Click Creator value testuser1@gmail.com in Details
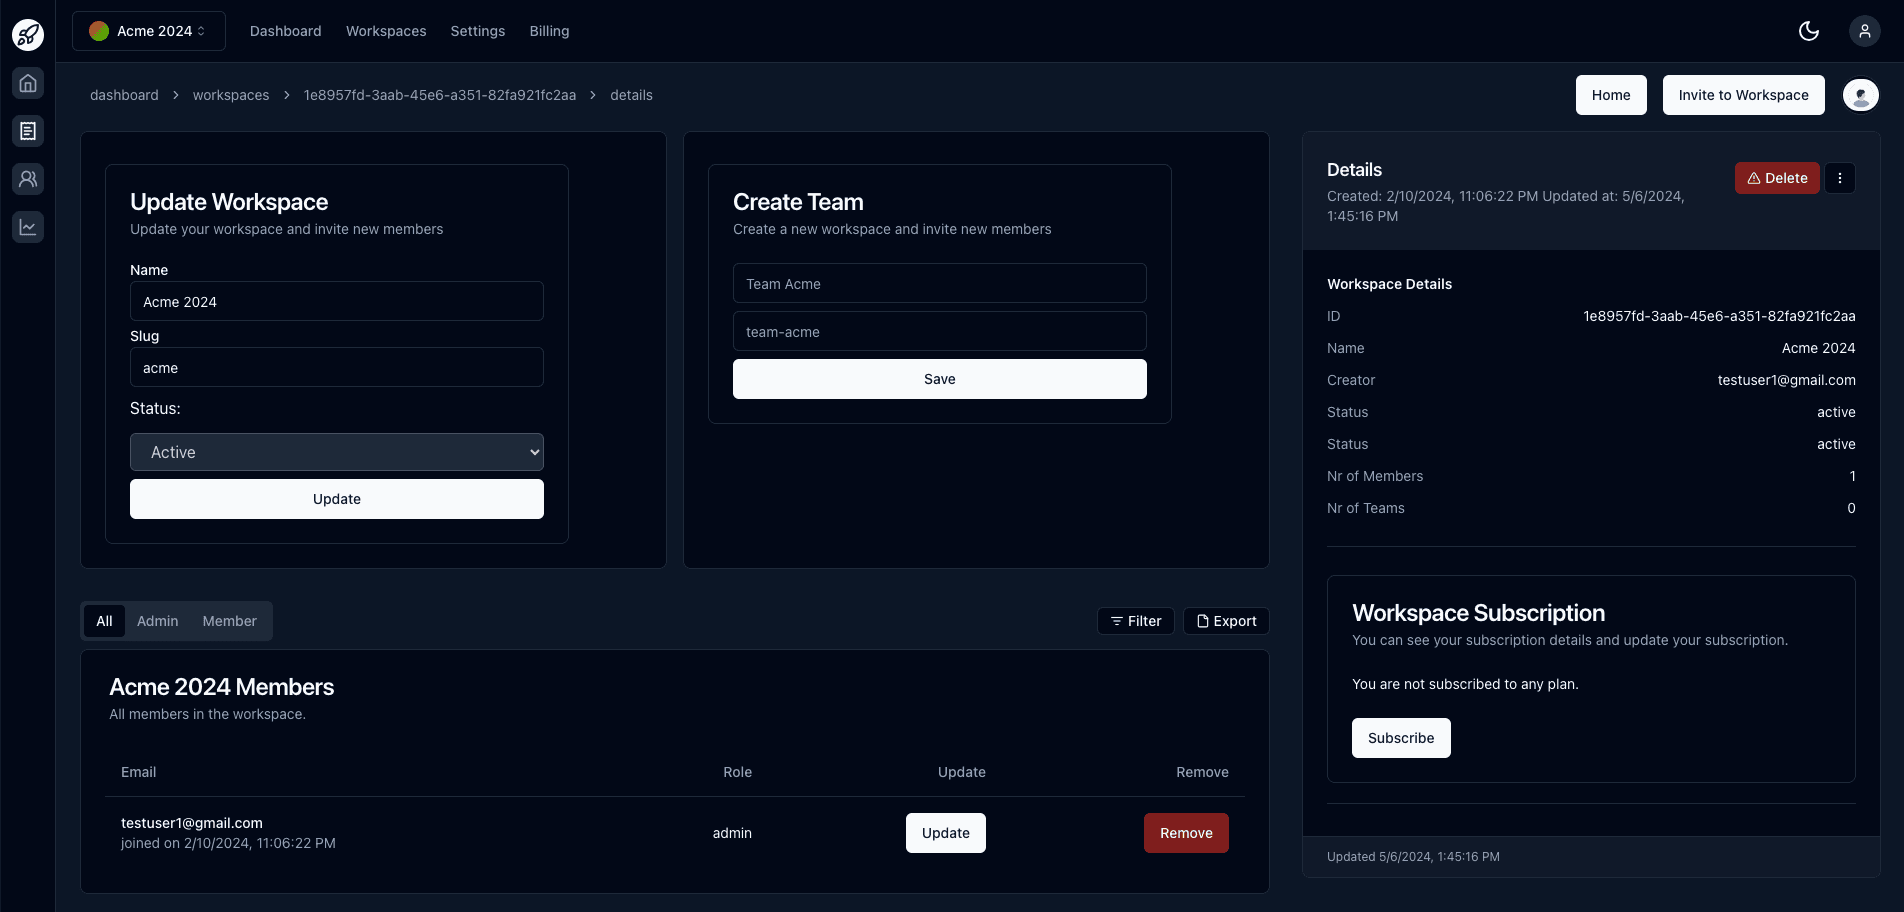This screenshot has width=1904, height=912. [1786, 380]
